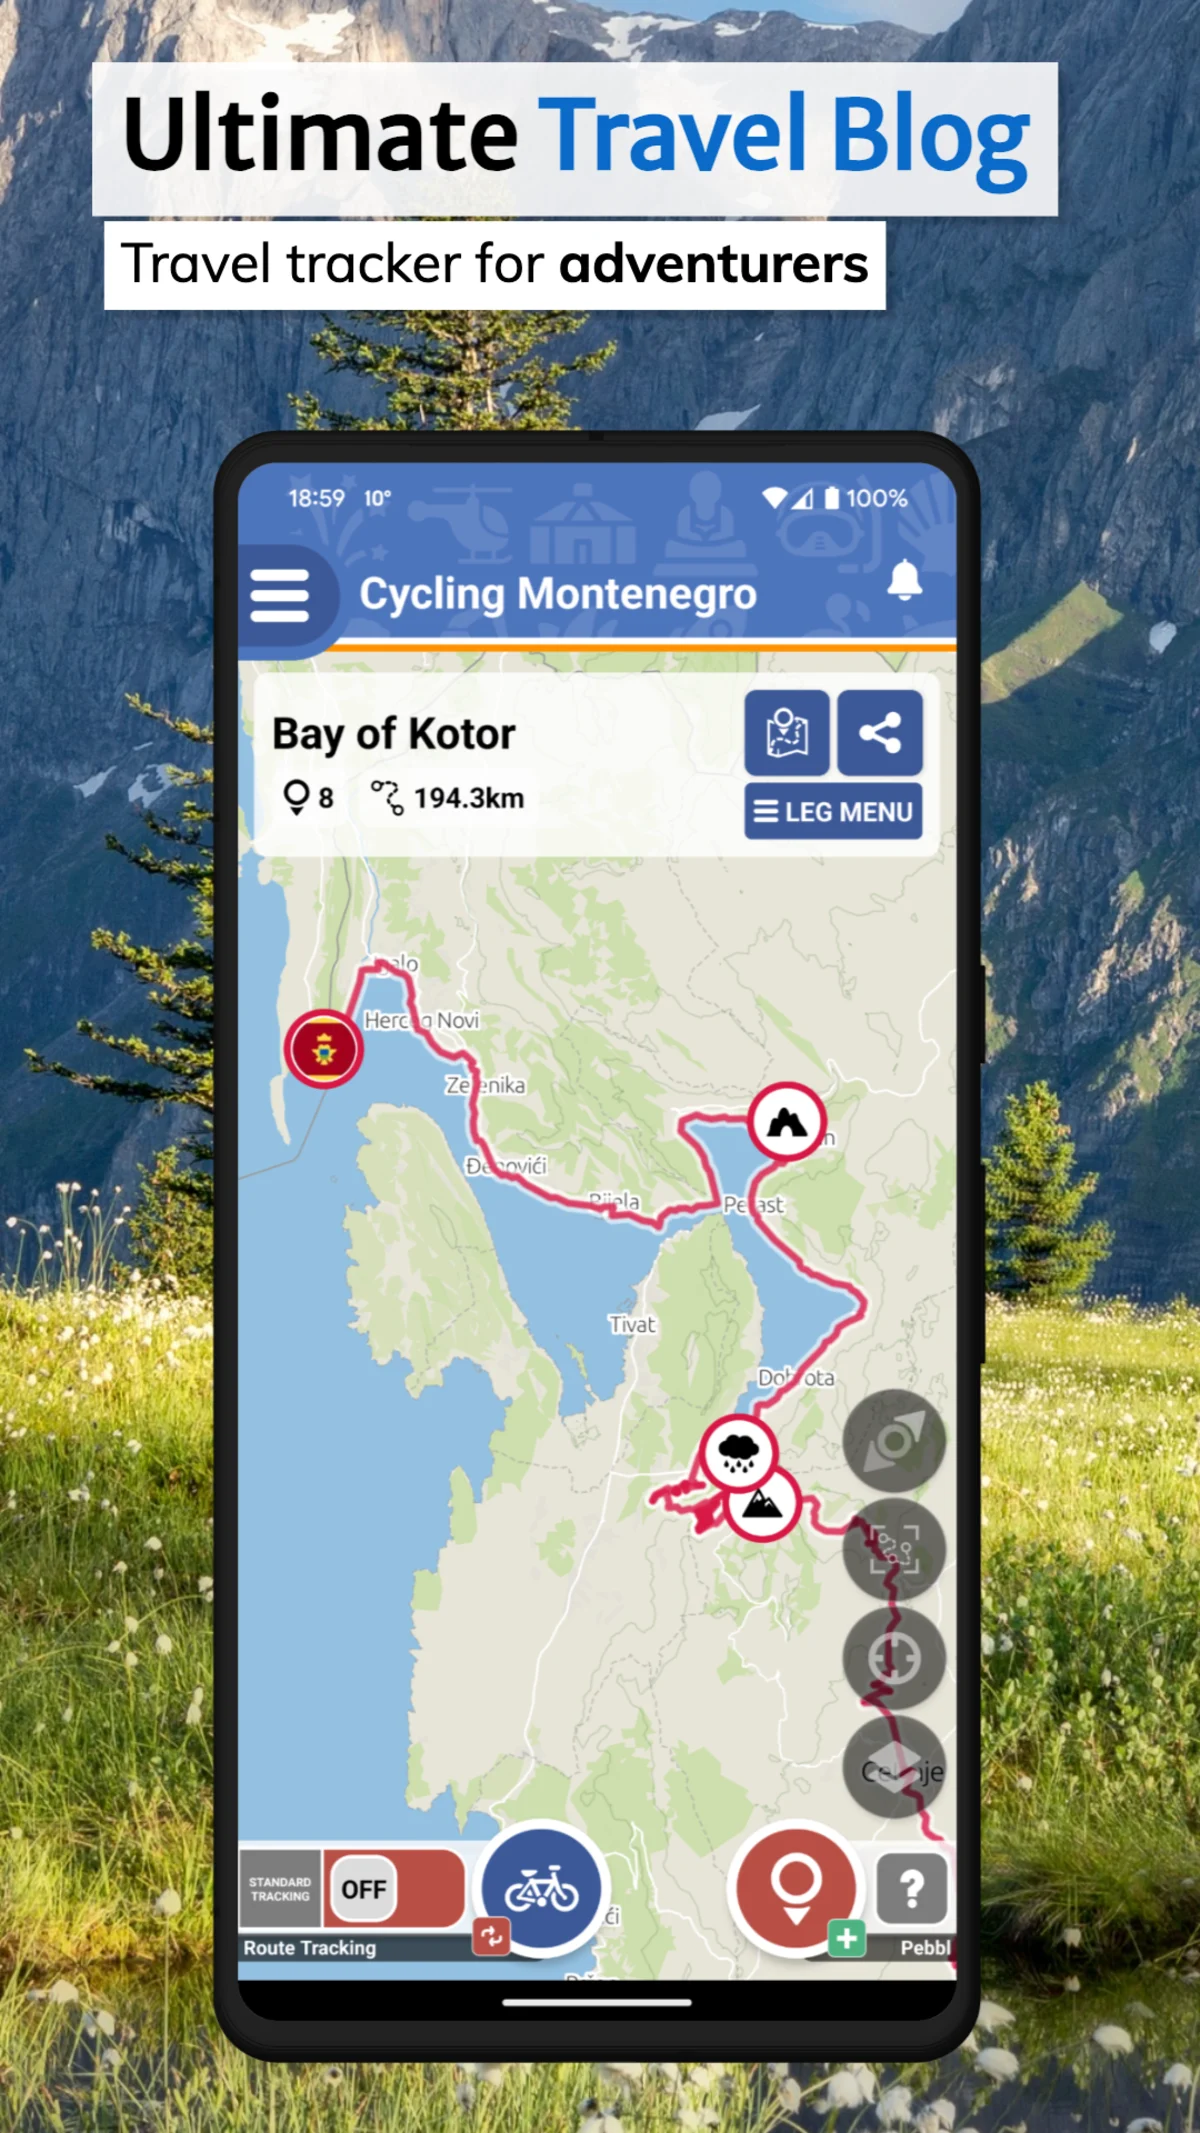1200x2133 pixels.
Task: Switch the STANDARD TRACKING mode label
Action: (280, 1888)
